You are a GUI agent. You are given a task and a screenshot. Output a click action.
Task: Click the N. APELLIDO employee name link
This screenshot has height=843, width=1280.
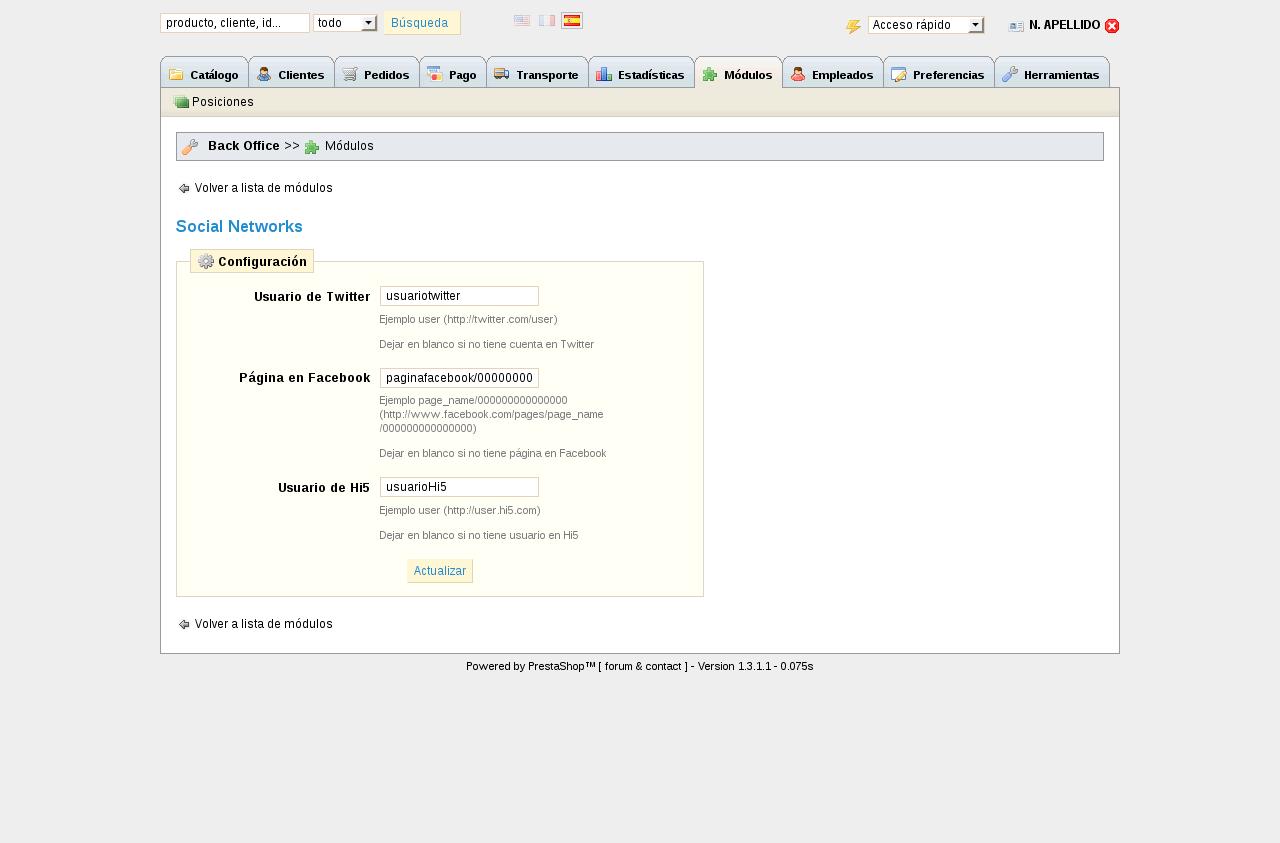1064,25
